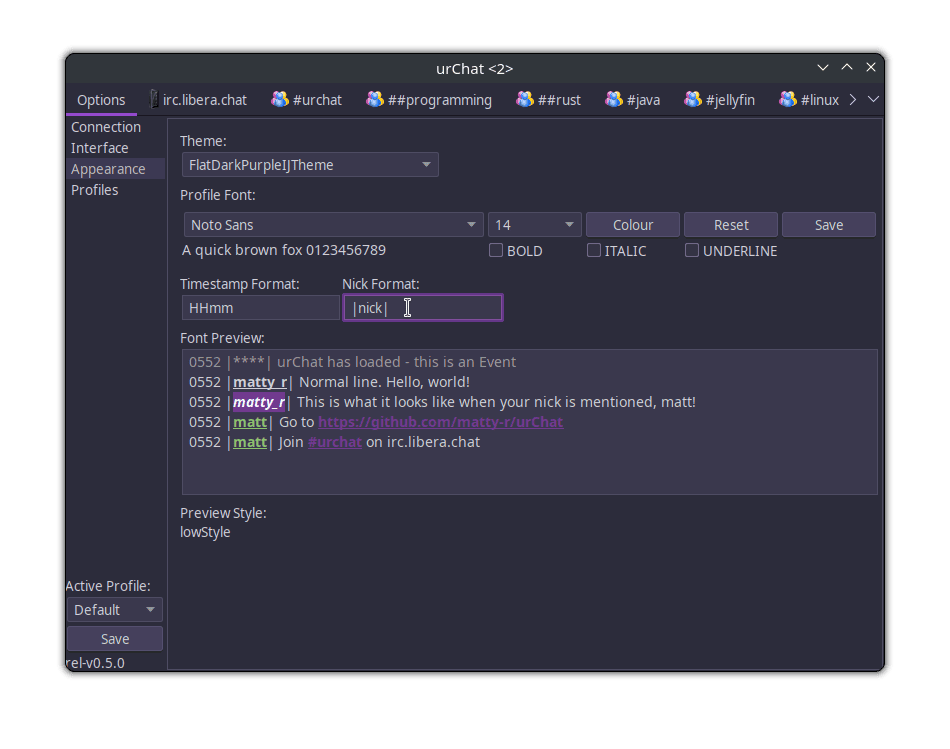The image size is (950, 749).
Task: Switch to the #java tab
Action: coord(633,100)
